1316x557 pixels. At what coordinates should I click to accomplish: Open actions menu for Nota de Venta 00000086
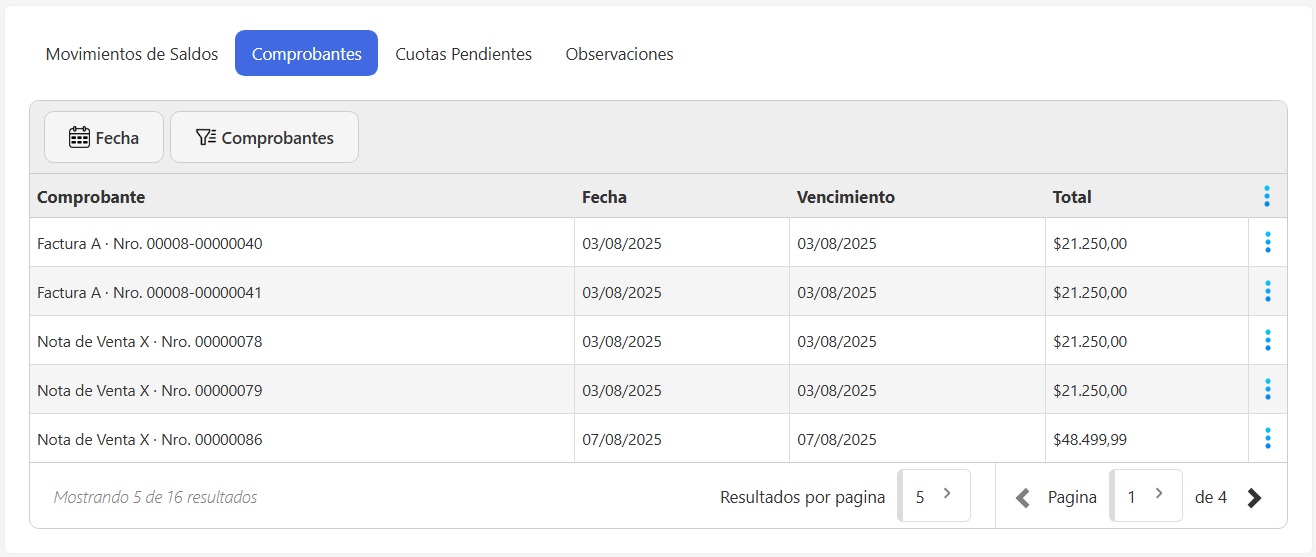coord(1267,439)
